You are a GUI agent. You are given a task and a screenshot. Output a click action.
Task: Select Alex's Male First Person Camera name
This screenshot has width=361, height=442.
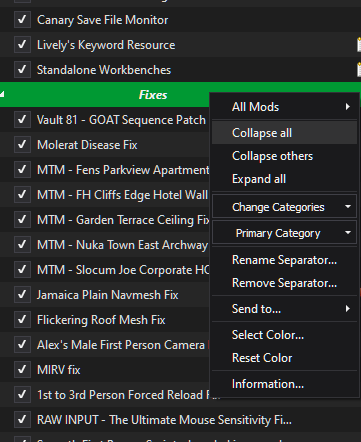(x=121, y=345)
